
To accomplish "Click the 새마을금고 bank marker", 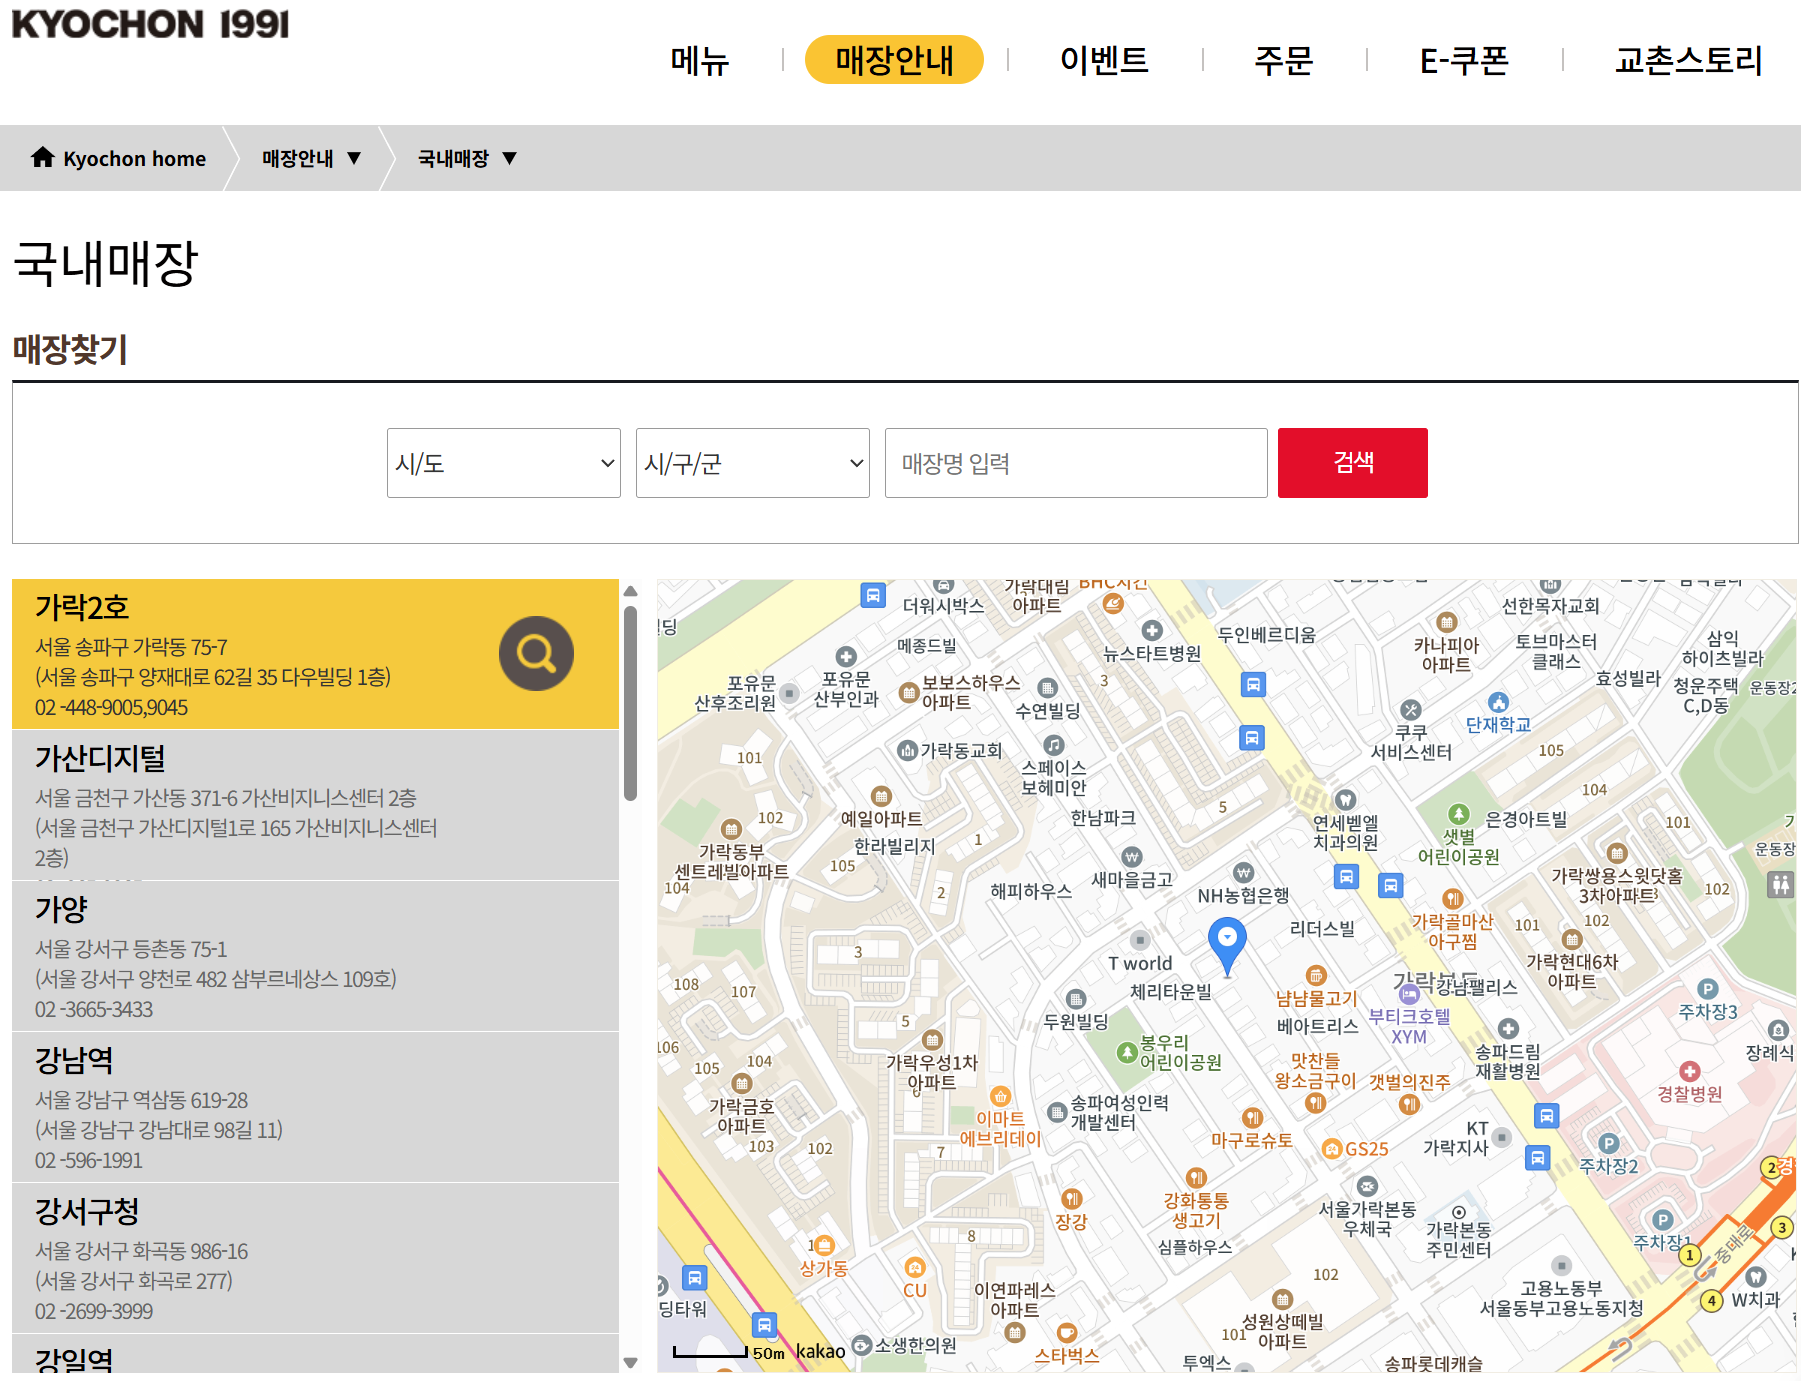I will click(1132, 857).
